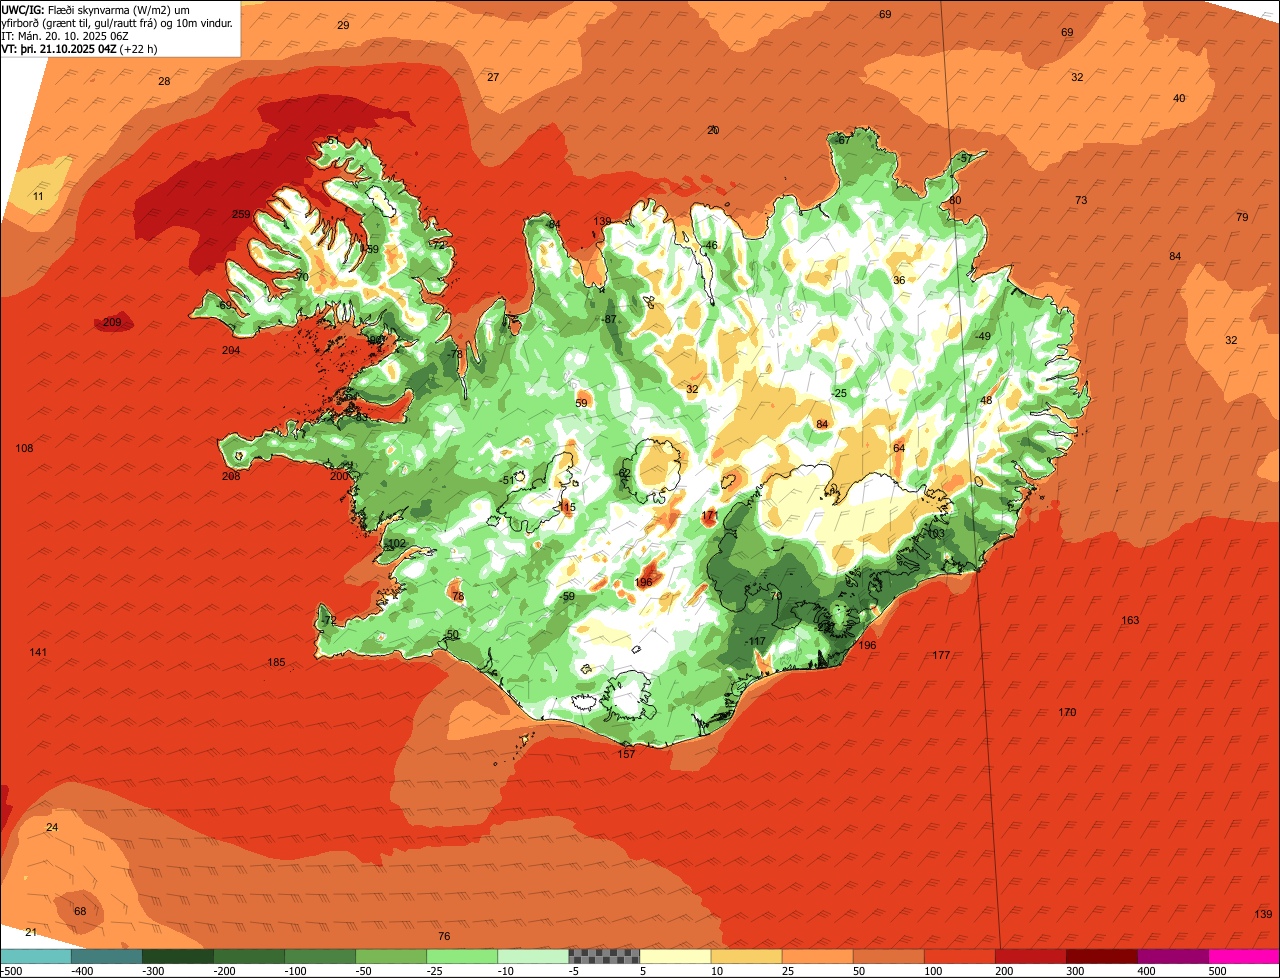This screenshot has width=1280, height=978.
Task: Click the map value 208 near Snæfellsnes
Action: point(231,476)
